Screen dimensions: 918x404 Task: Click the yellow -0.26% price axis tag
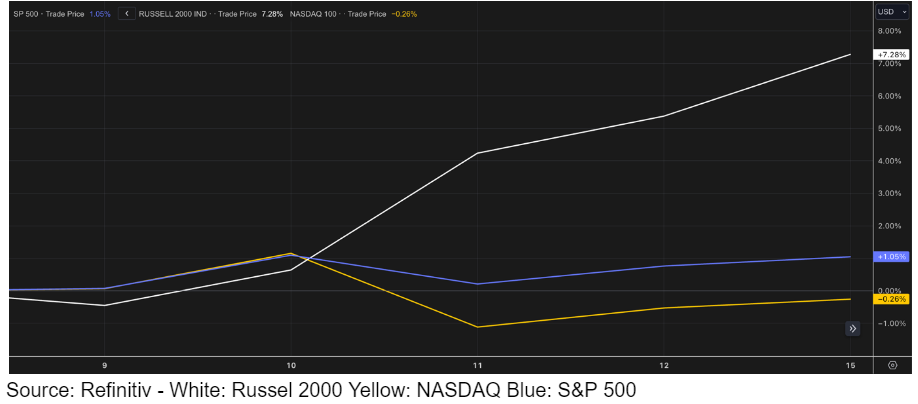pyautogui.click(x=890, y=299)
